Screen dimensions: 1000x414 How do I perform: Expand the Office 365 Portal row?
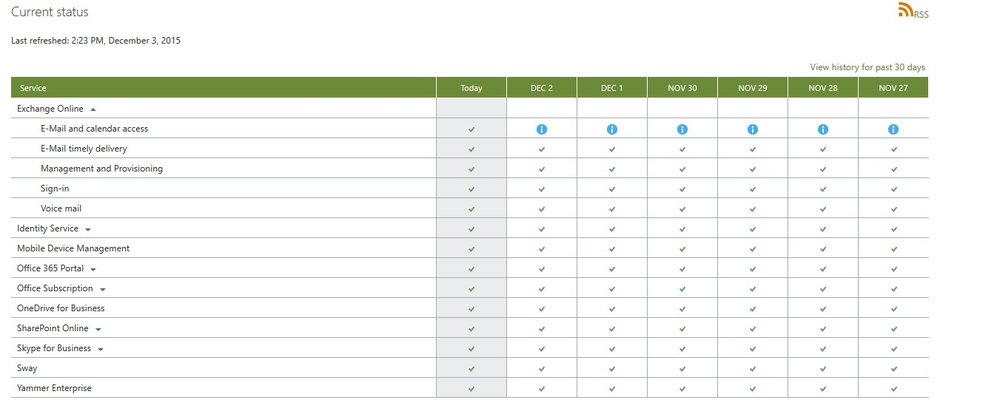93,269
